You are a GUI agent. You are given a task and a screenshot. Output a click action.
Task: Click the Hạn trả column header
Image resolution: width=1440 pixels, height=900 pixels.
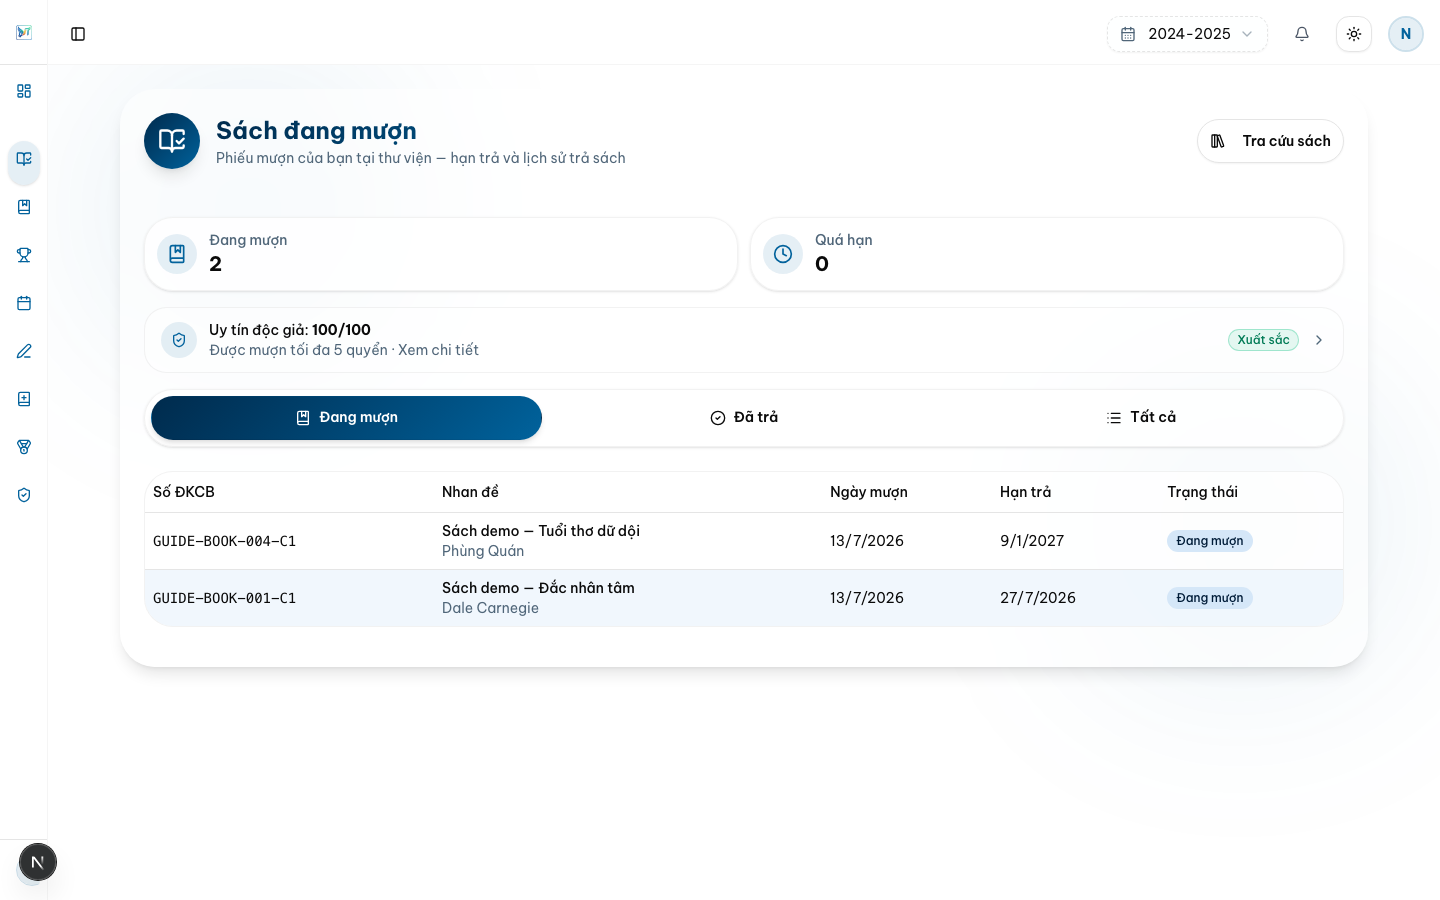pyautogui.click(x=1025, y=492)
